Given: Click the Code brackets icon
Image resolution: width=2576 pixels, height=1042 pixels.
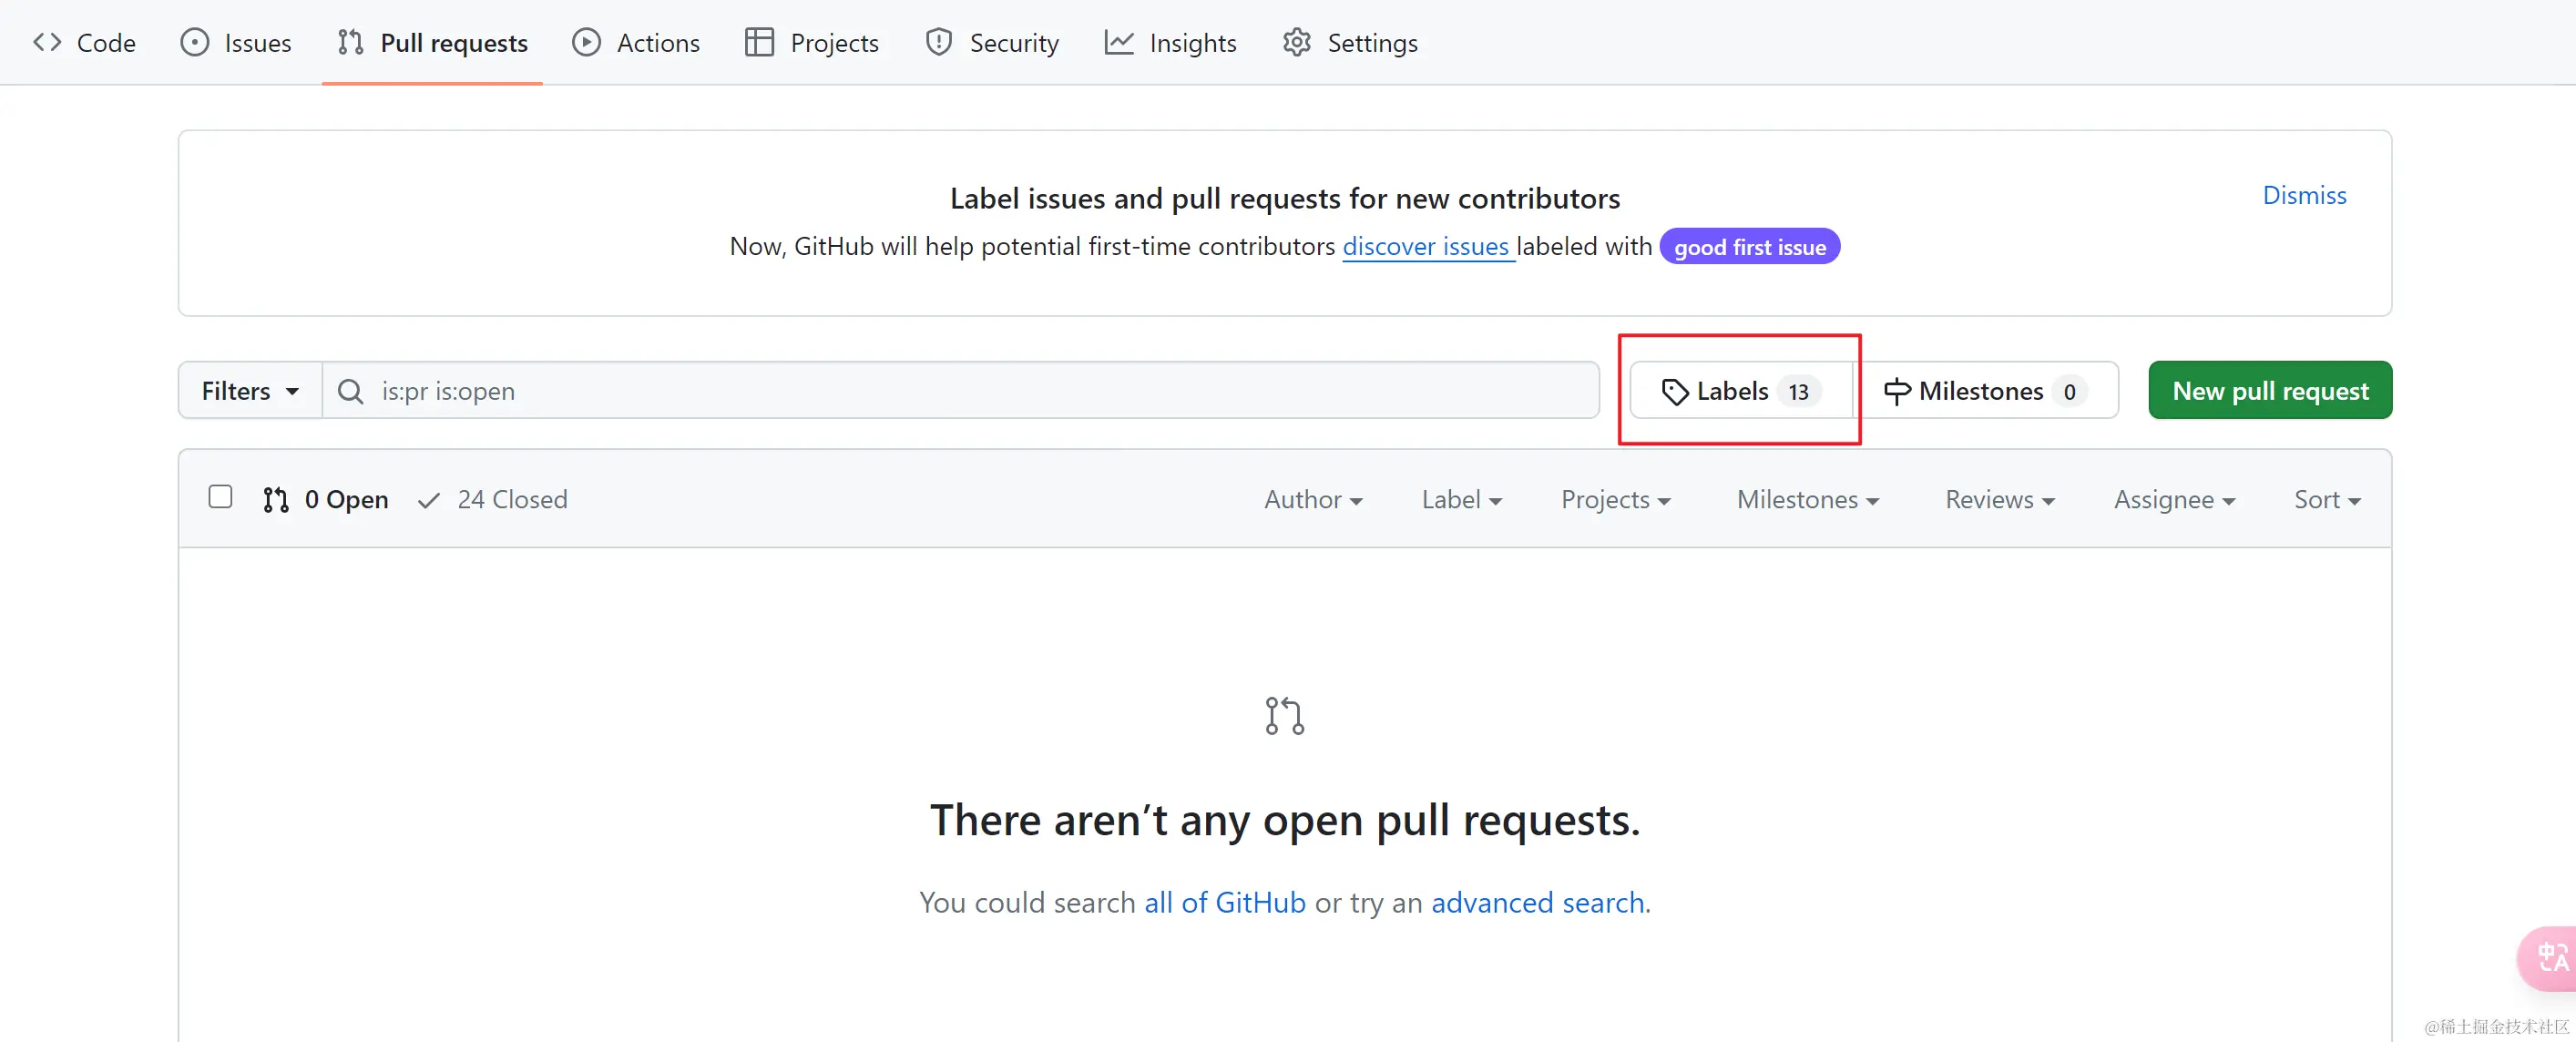Looking at the screenshot, I should [47, 43].
